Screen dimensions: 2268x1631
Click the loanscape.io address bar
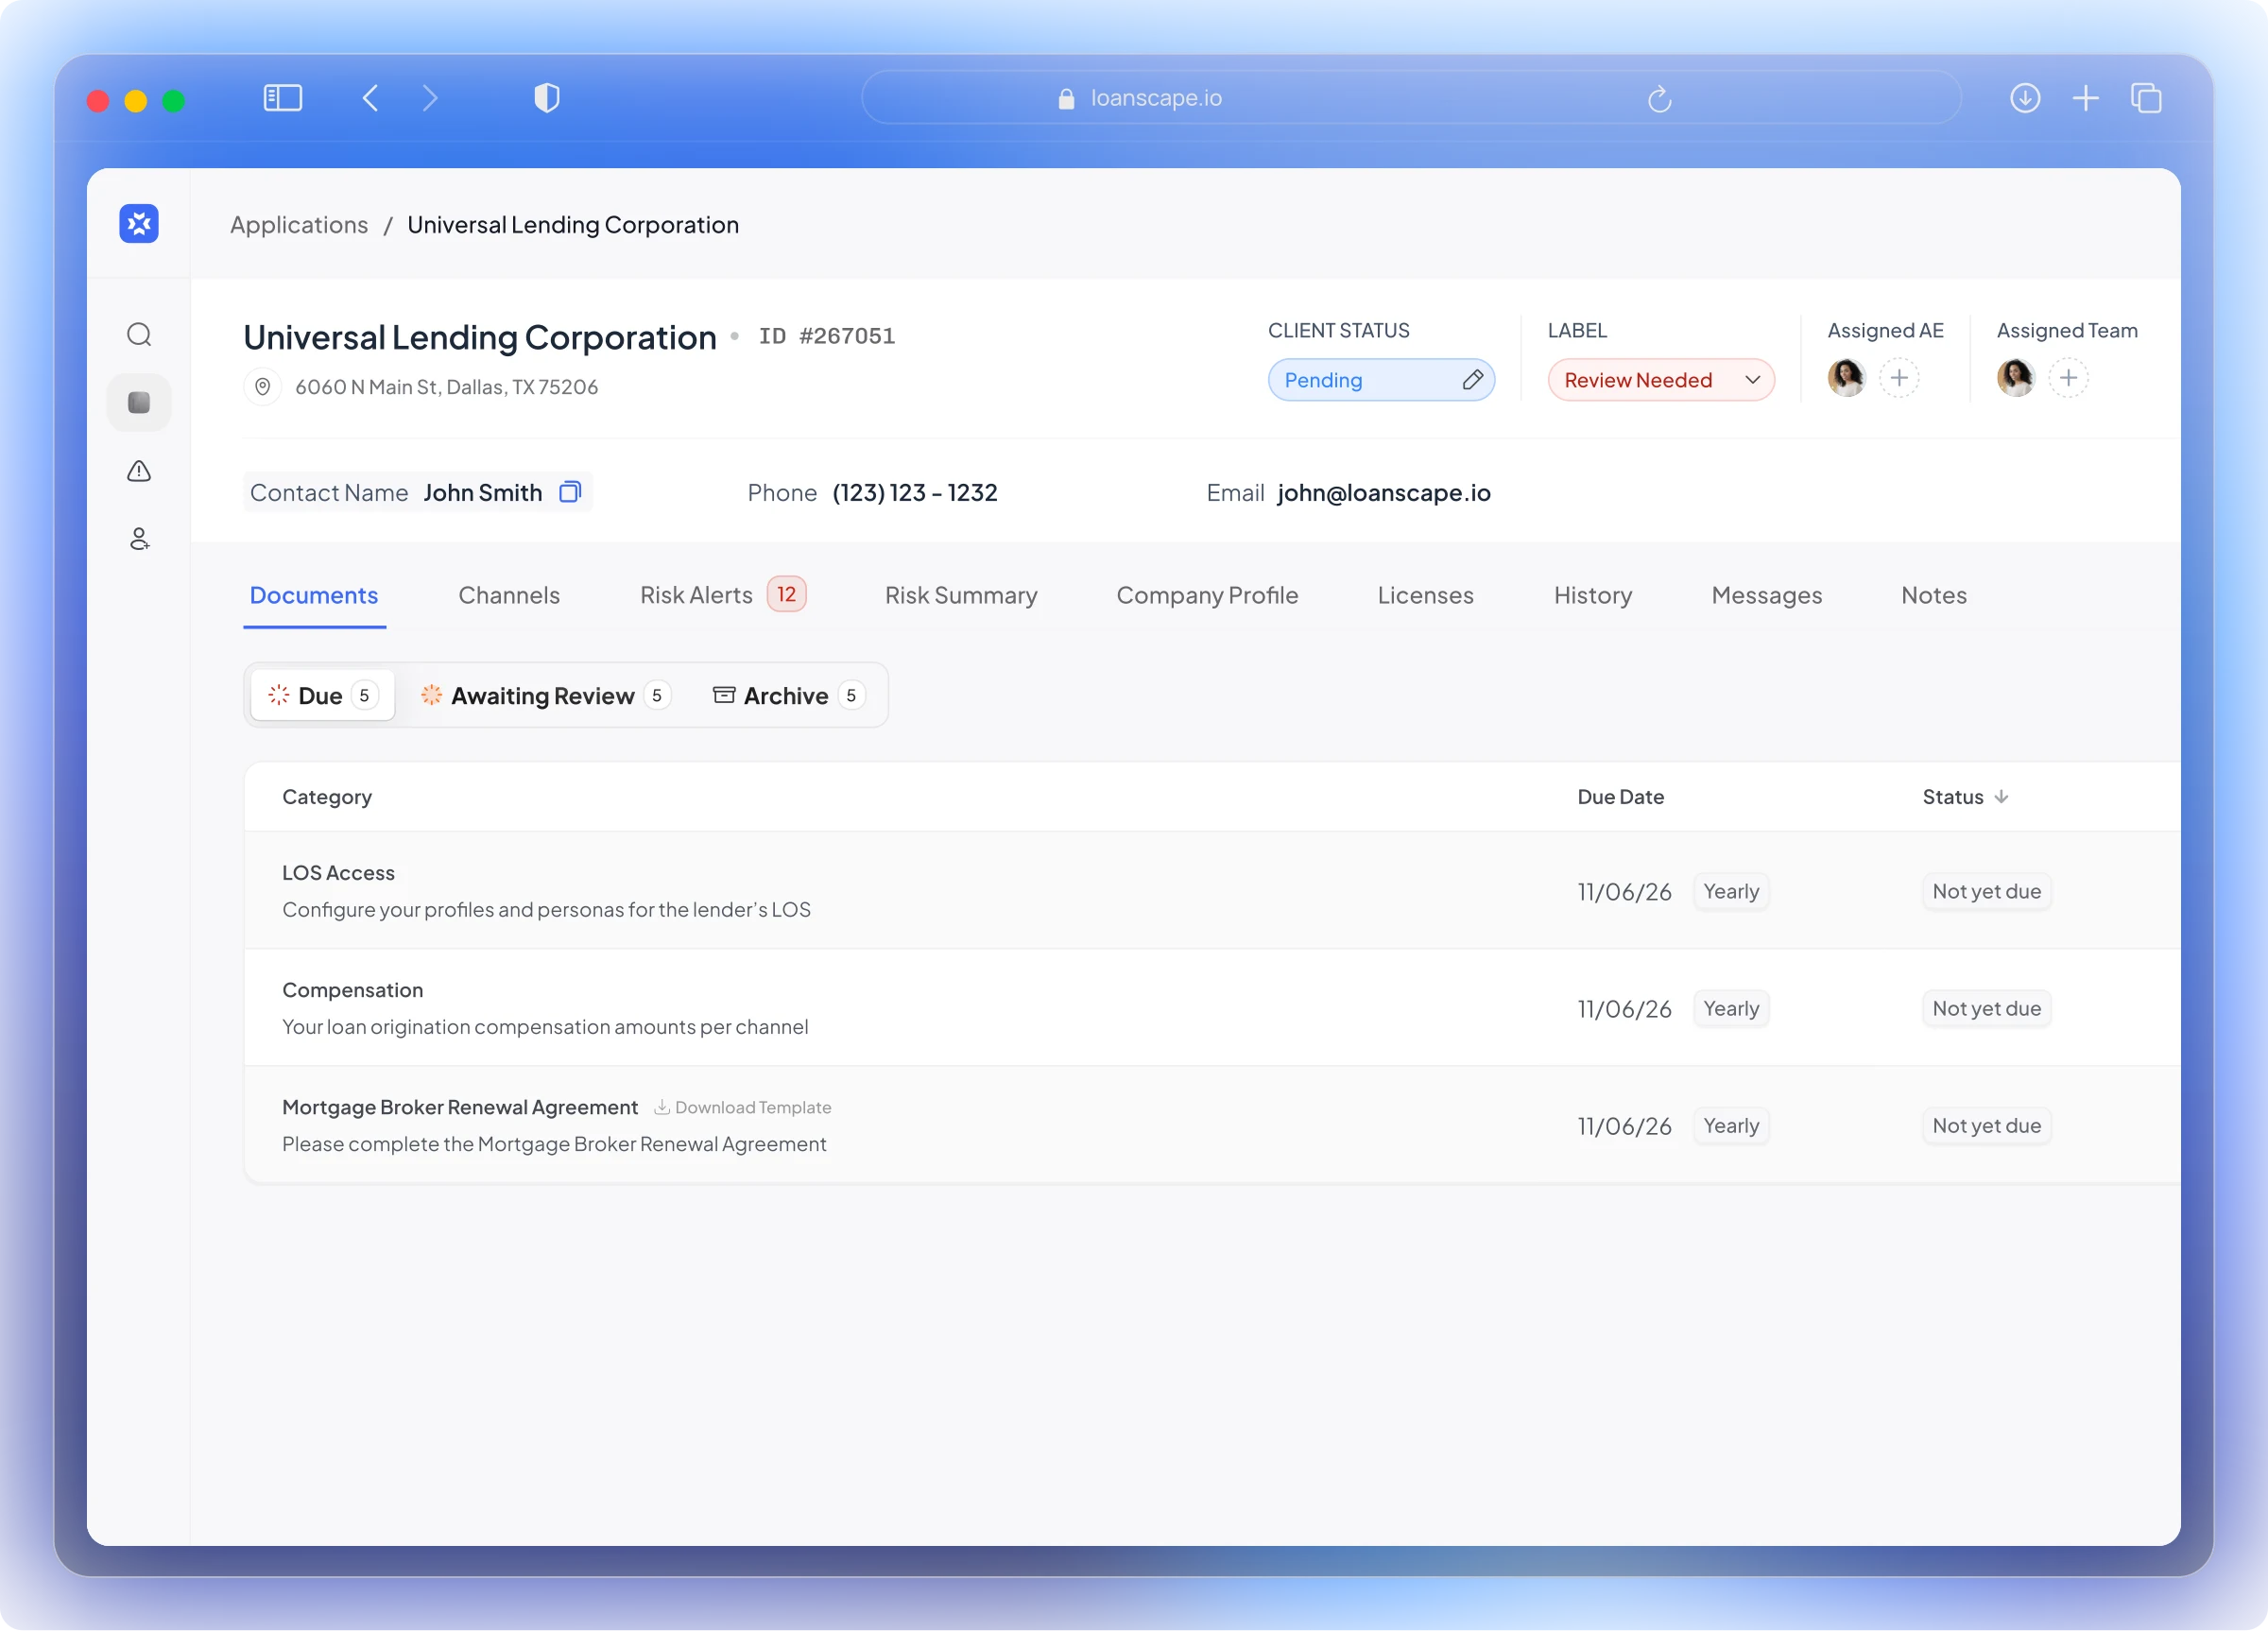point(1411,98)
